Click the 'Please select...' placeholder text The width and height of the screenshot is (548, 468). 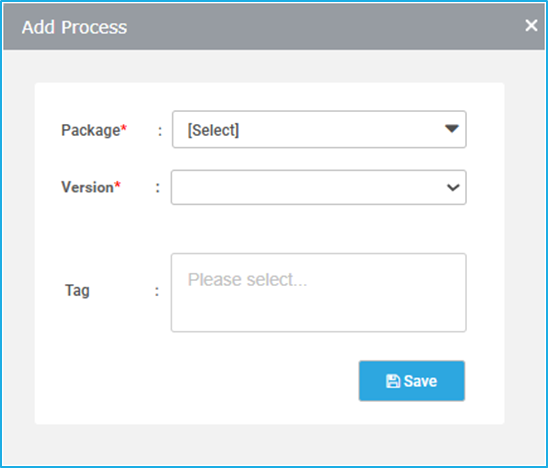247,280
